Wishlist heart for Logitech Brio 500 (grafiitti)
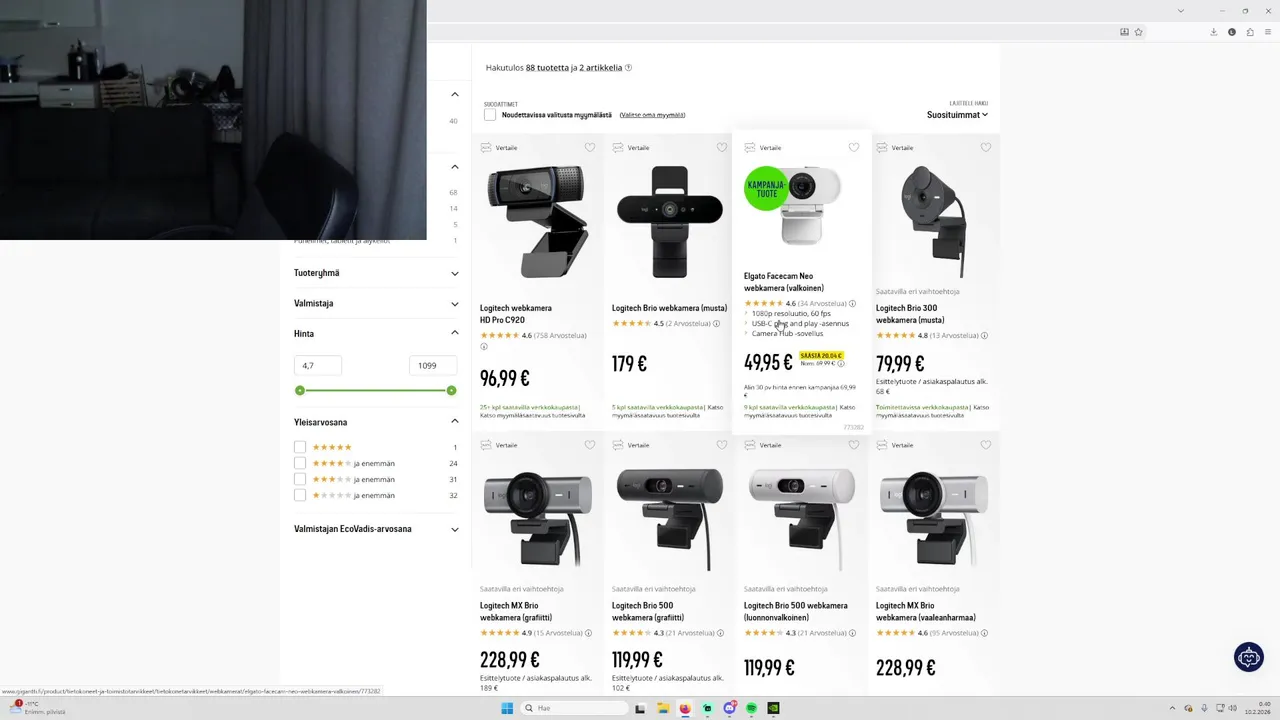The width and height of the screenshot is (1280, 720). [722, 445]
